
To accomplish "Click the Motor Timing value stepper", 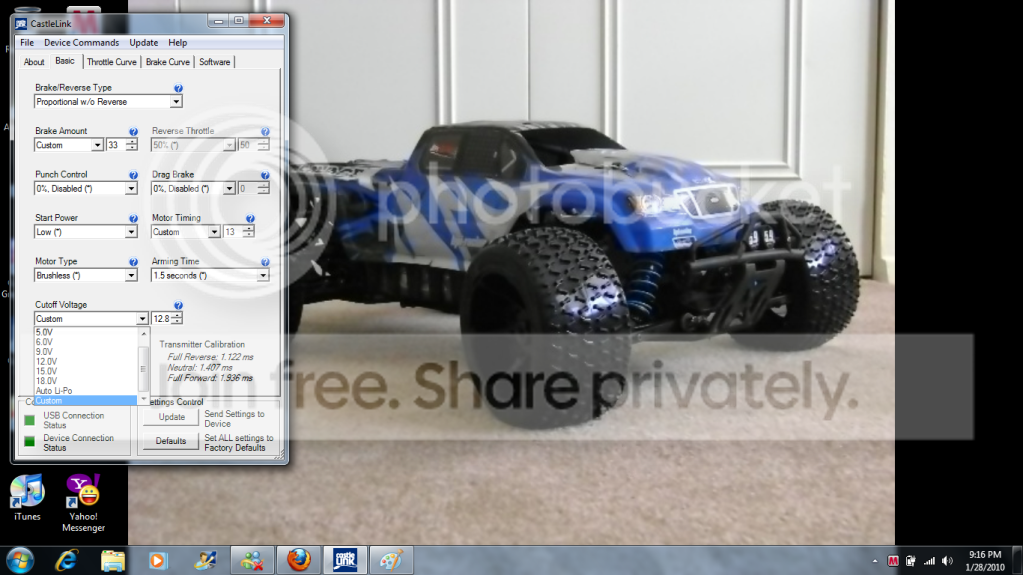I will coord(248,232).
